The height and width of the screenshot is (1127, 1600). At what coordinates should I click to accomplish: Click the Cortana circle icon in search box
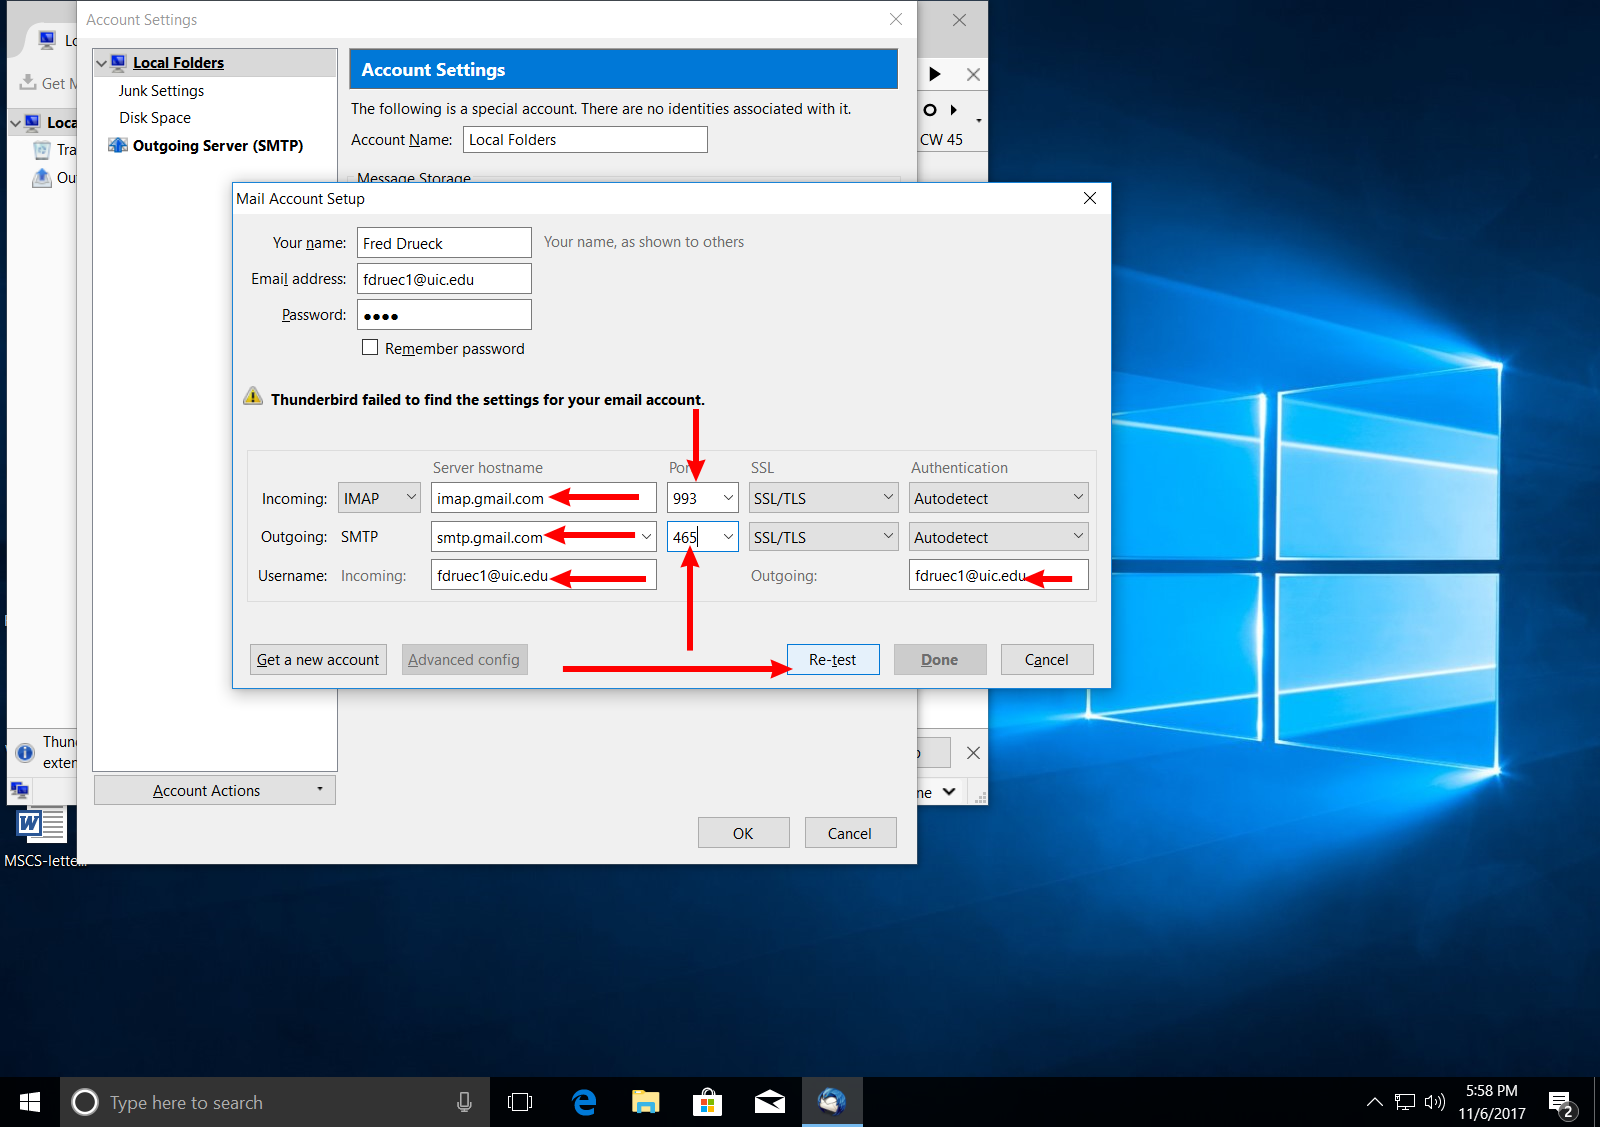[x=85, y=1102]
